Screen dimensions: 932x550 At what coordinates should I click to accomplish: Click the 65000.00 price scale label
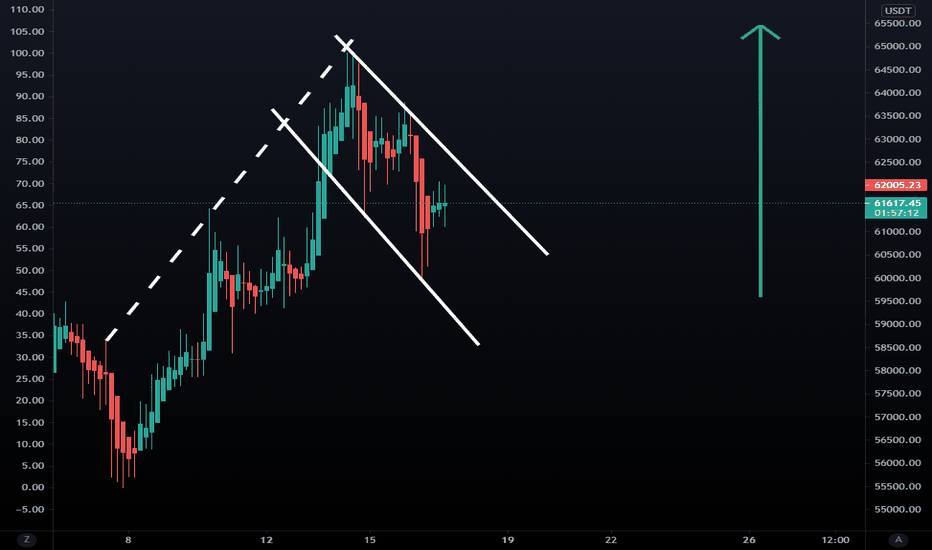pyautogui.click(x=898, y=46)
